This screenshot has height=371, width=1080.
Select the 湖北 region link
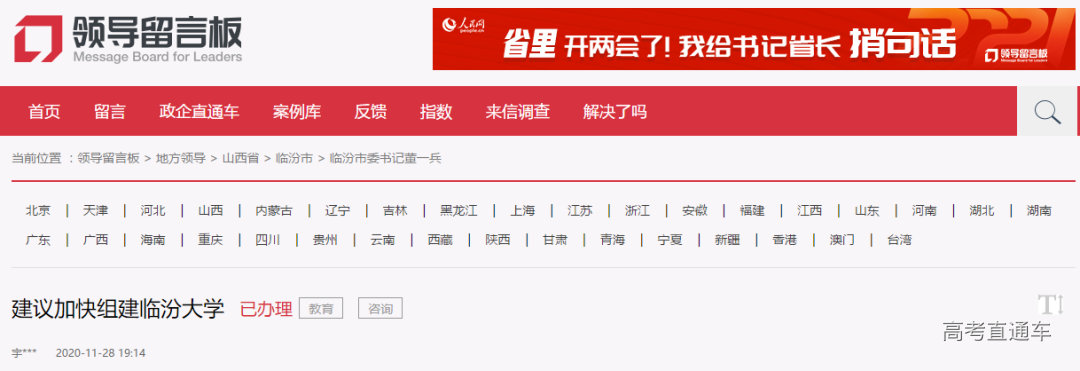[x=982, y=211]
